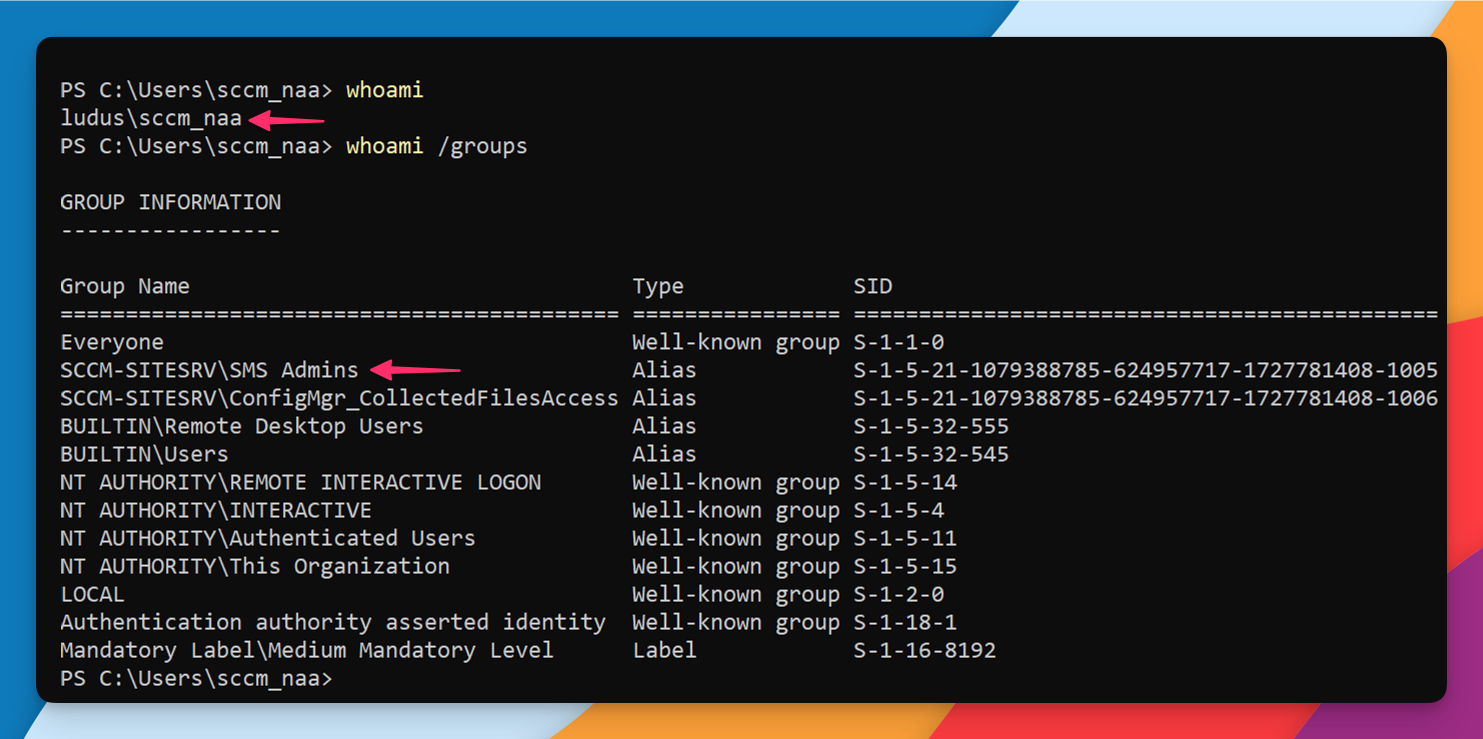Click the SID ending in 1005
Viewport: 1483px width, 739px height.
pos(1145,369)
